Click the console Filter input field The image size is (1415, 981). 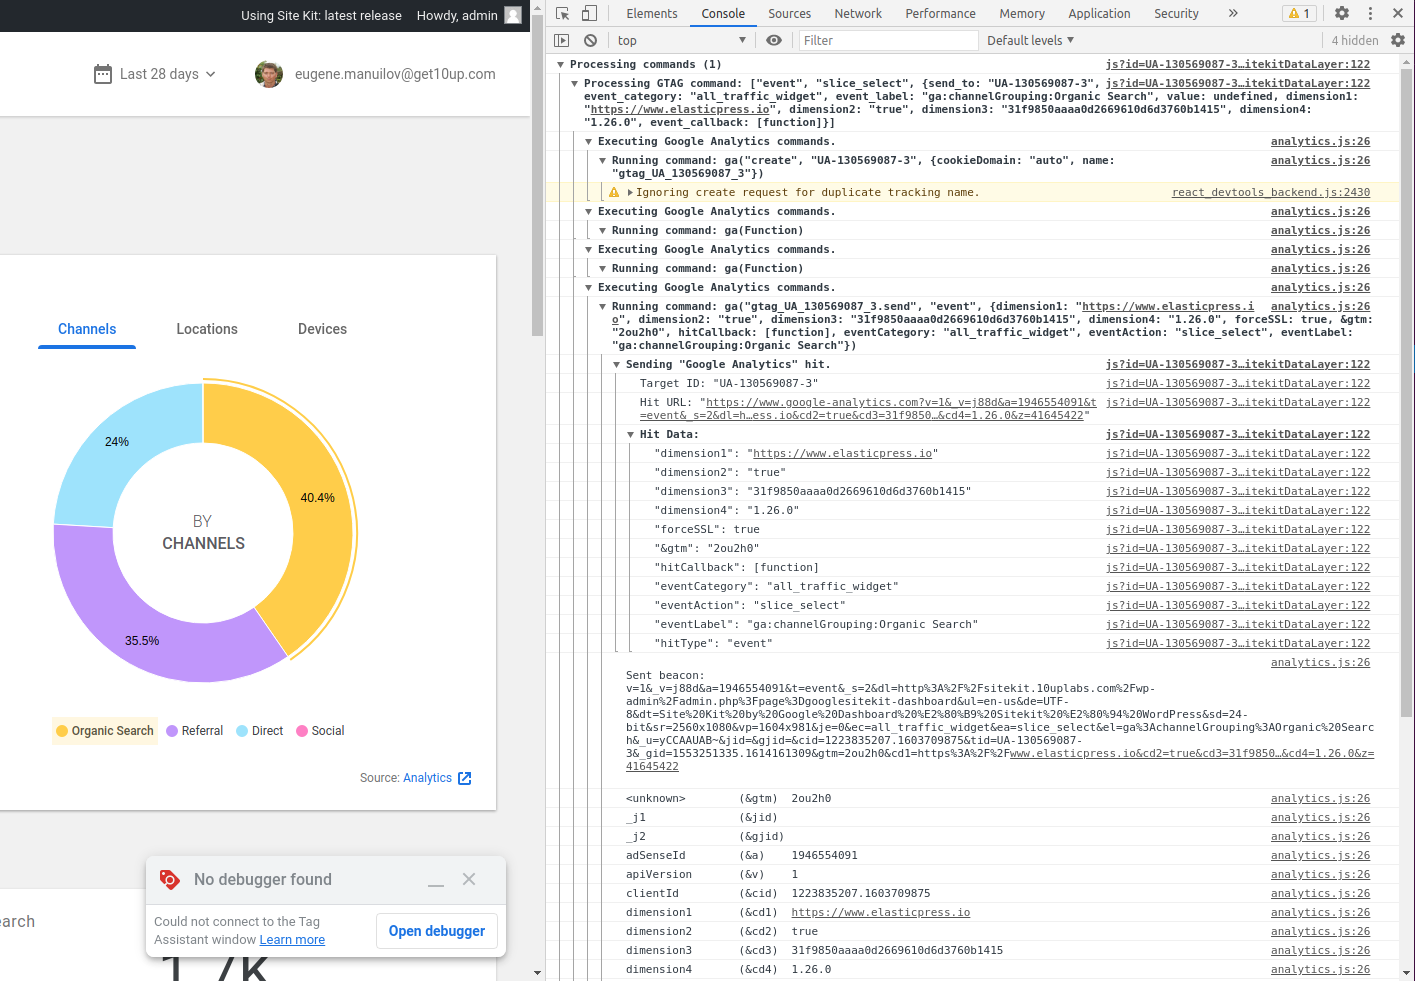pos(887,40)
